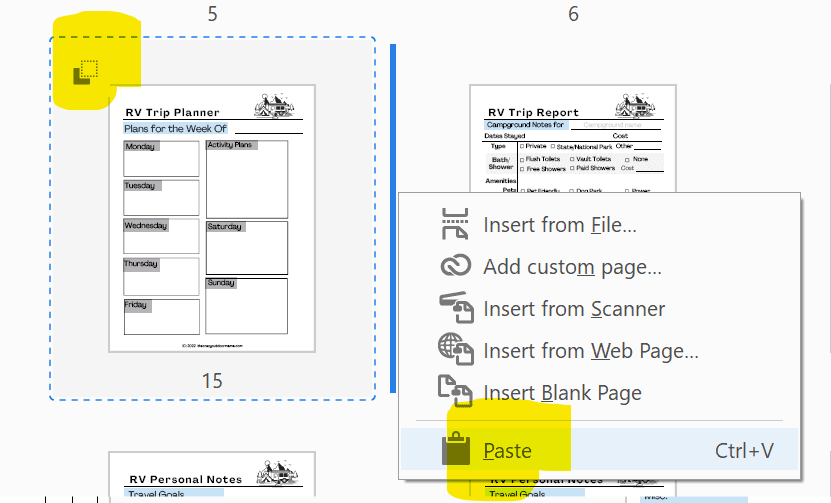
Task: Click the link icon beside Add custom page
Action: pyautogui.click(x=455, y=266)
